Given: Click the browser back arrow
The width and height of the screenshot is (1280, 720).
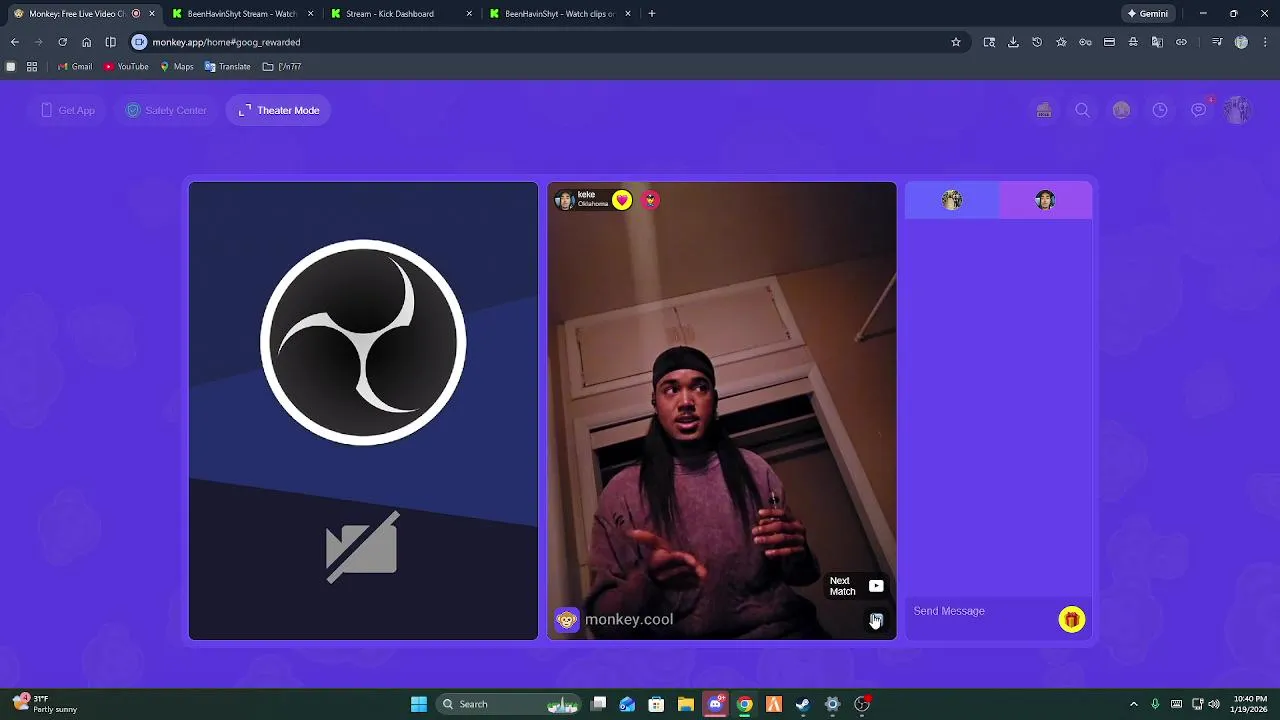Looking at the screenshot, I should coord(15,42).
